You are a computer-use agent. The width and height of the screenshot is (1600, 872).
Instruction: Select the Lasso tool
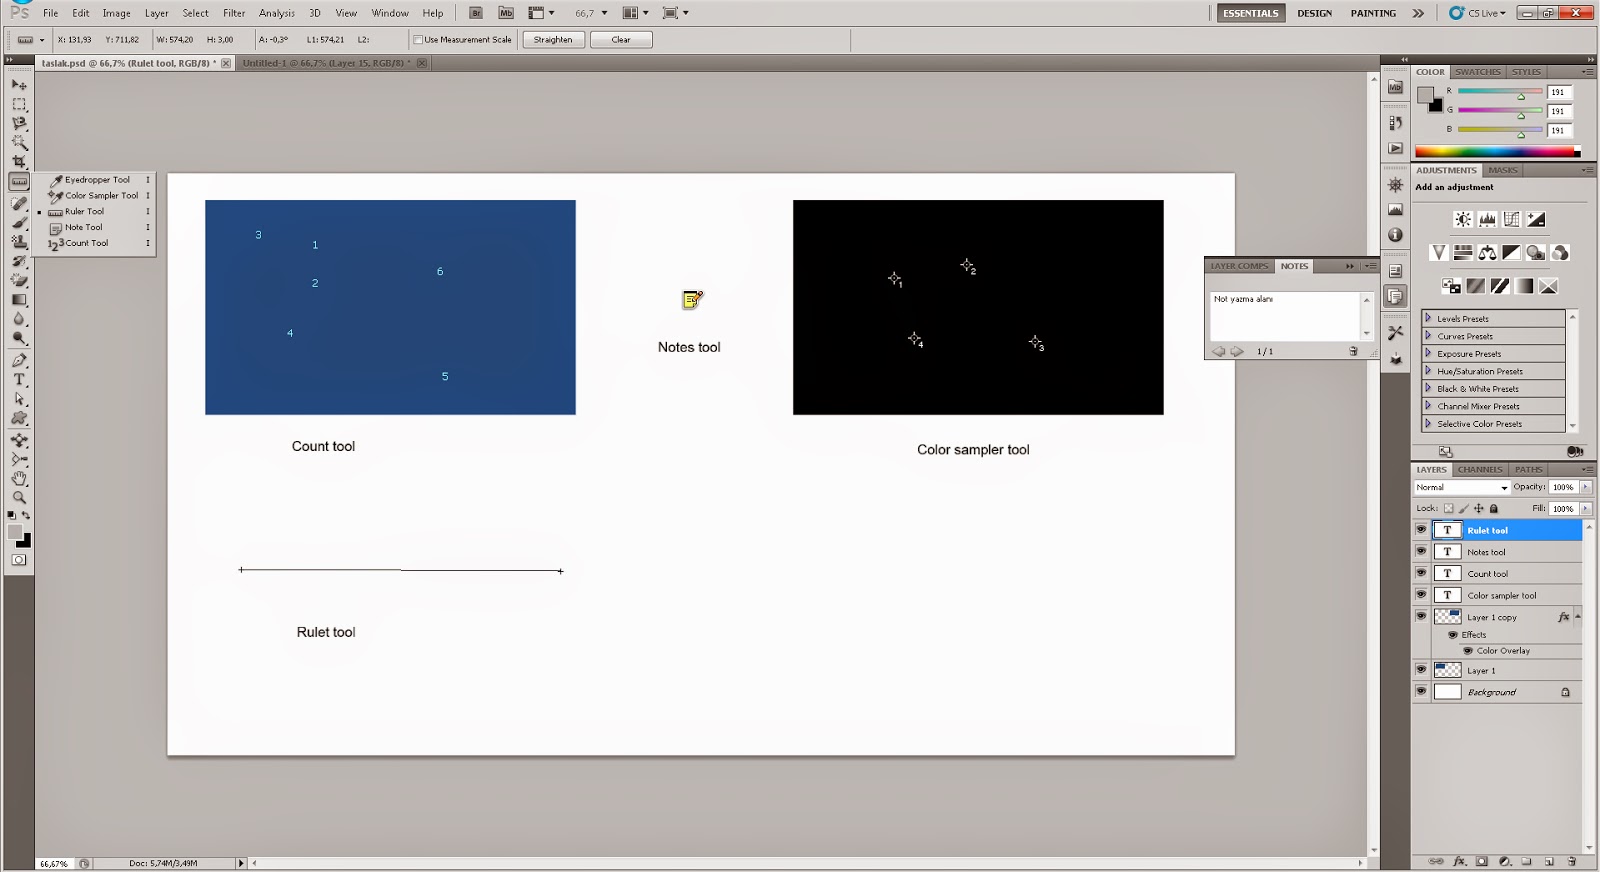(19, 123)
